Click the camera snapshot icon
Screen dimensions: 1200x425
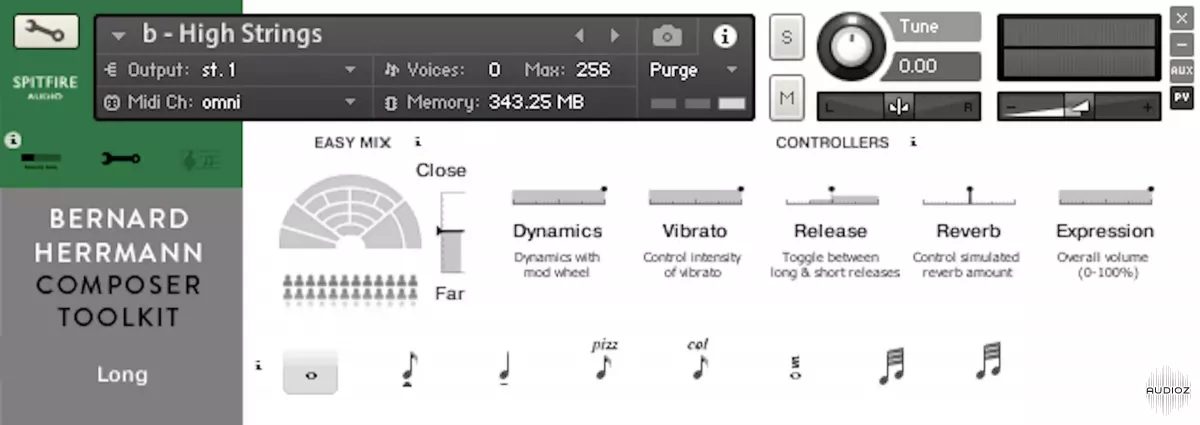tap(667, 36)
